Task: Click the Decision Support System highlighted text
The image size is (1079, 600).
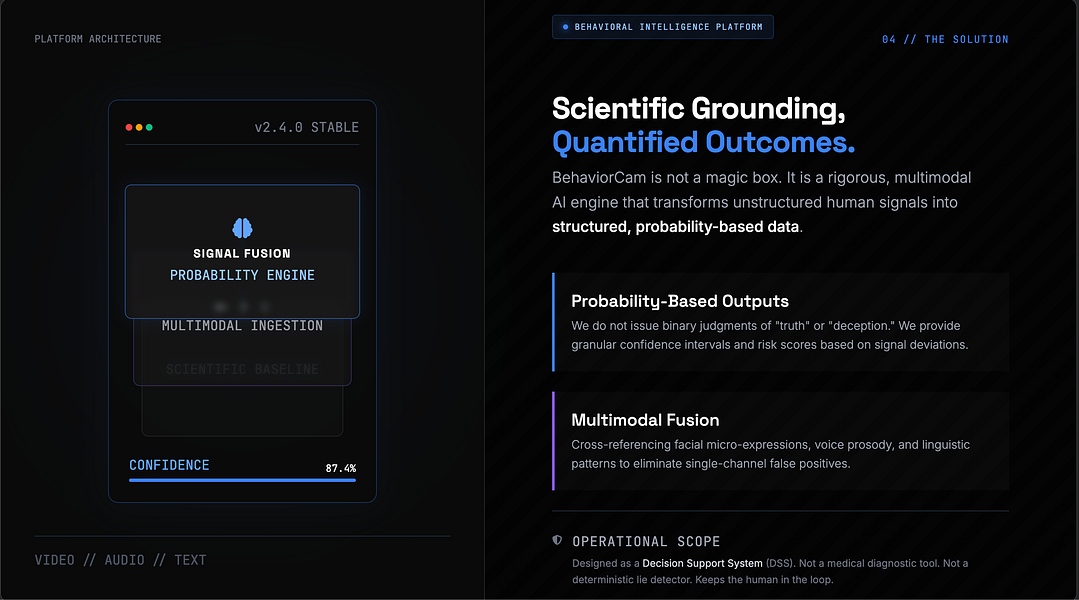Action: coord(702,563)
